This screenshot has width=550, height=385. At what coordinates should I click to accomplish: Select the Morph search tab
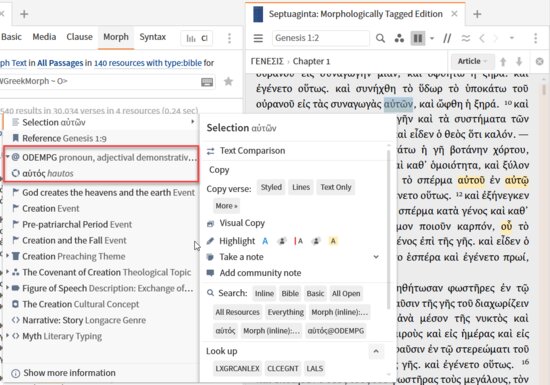click(116, 37)
